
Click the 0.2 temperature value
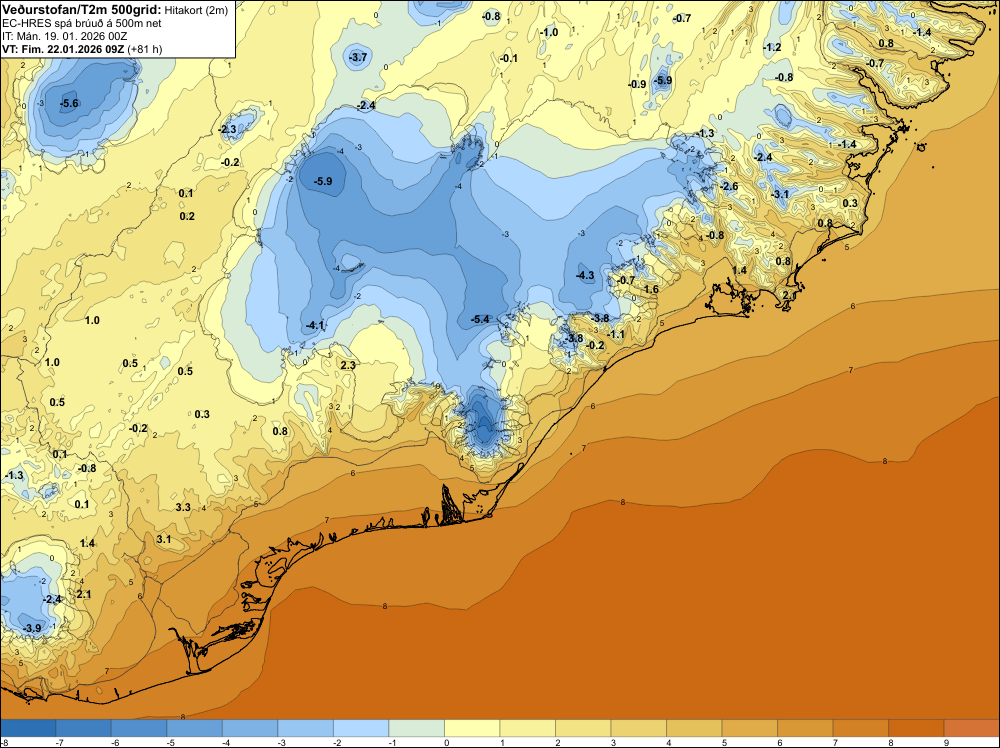187,216
